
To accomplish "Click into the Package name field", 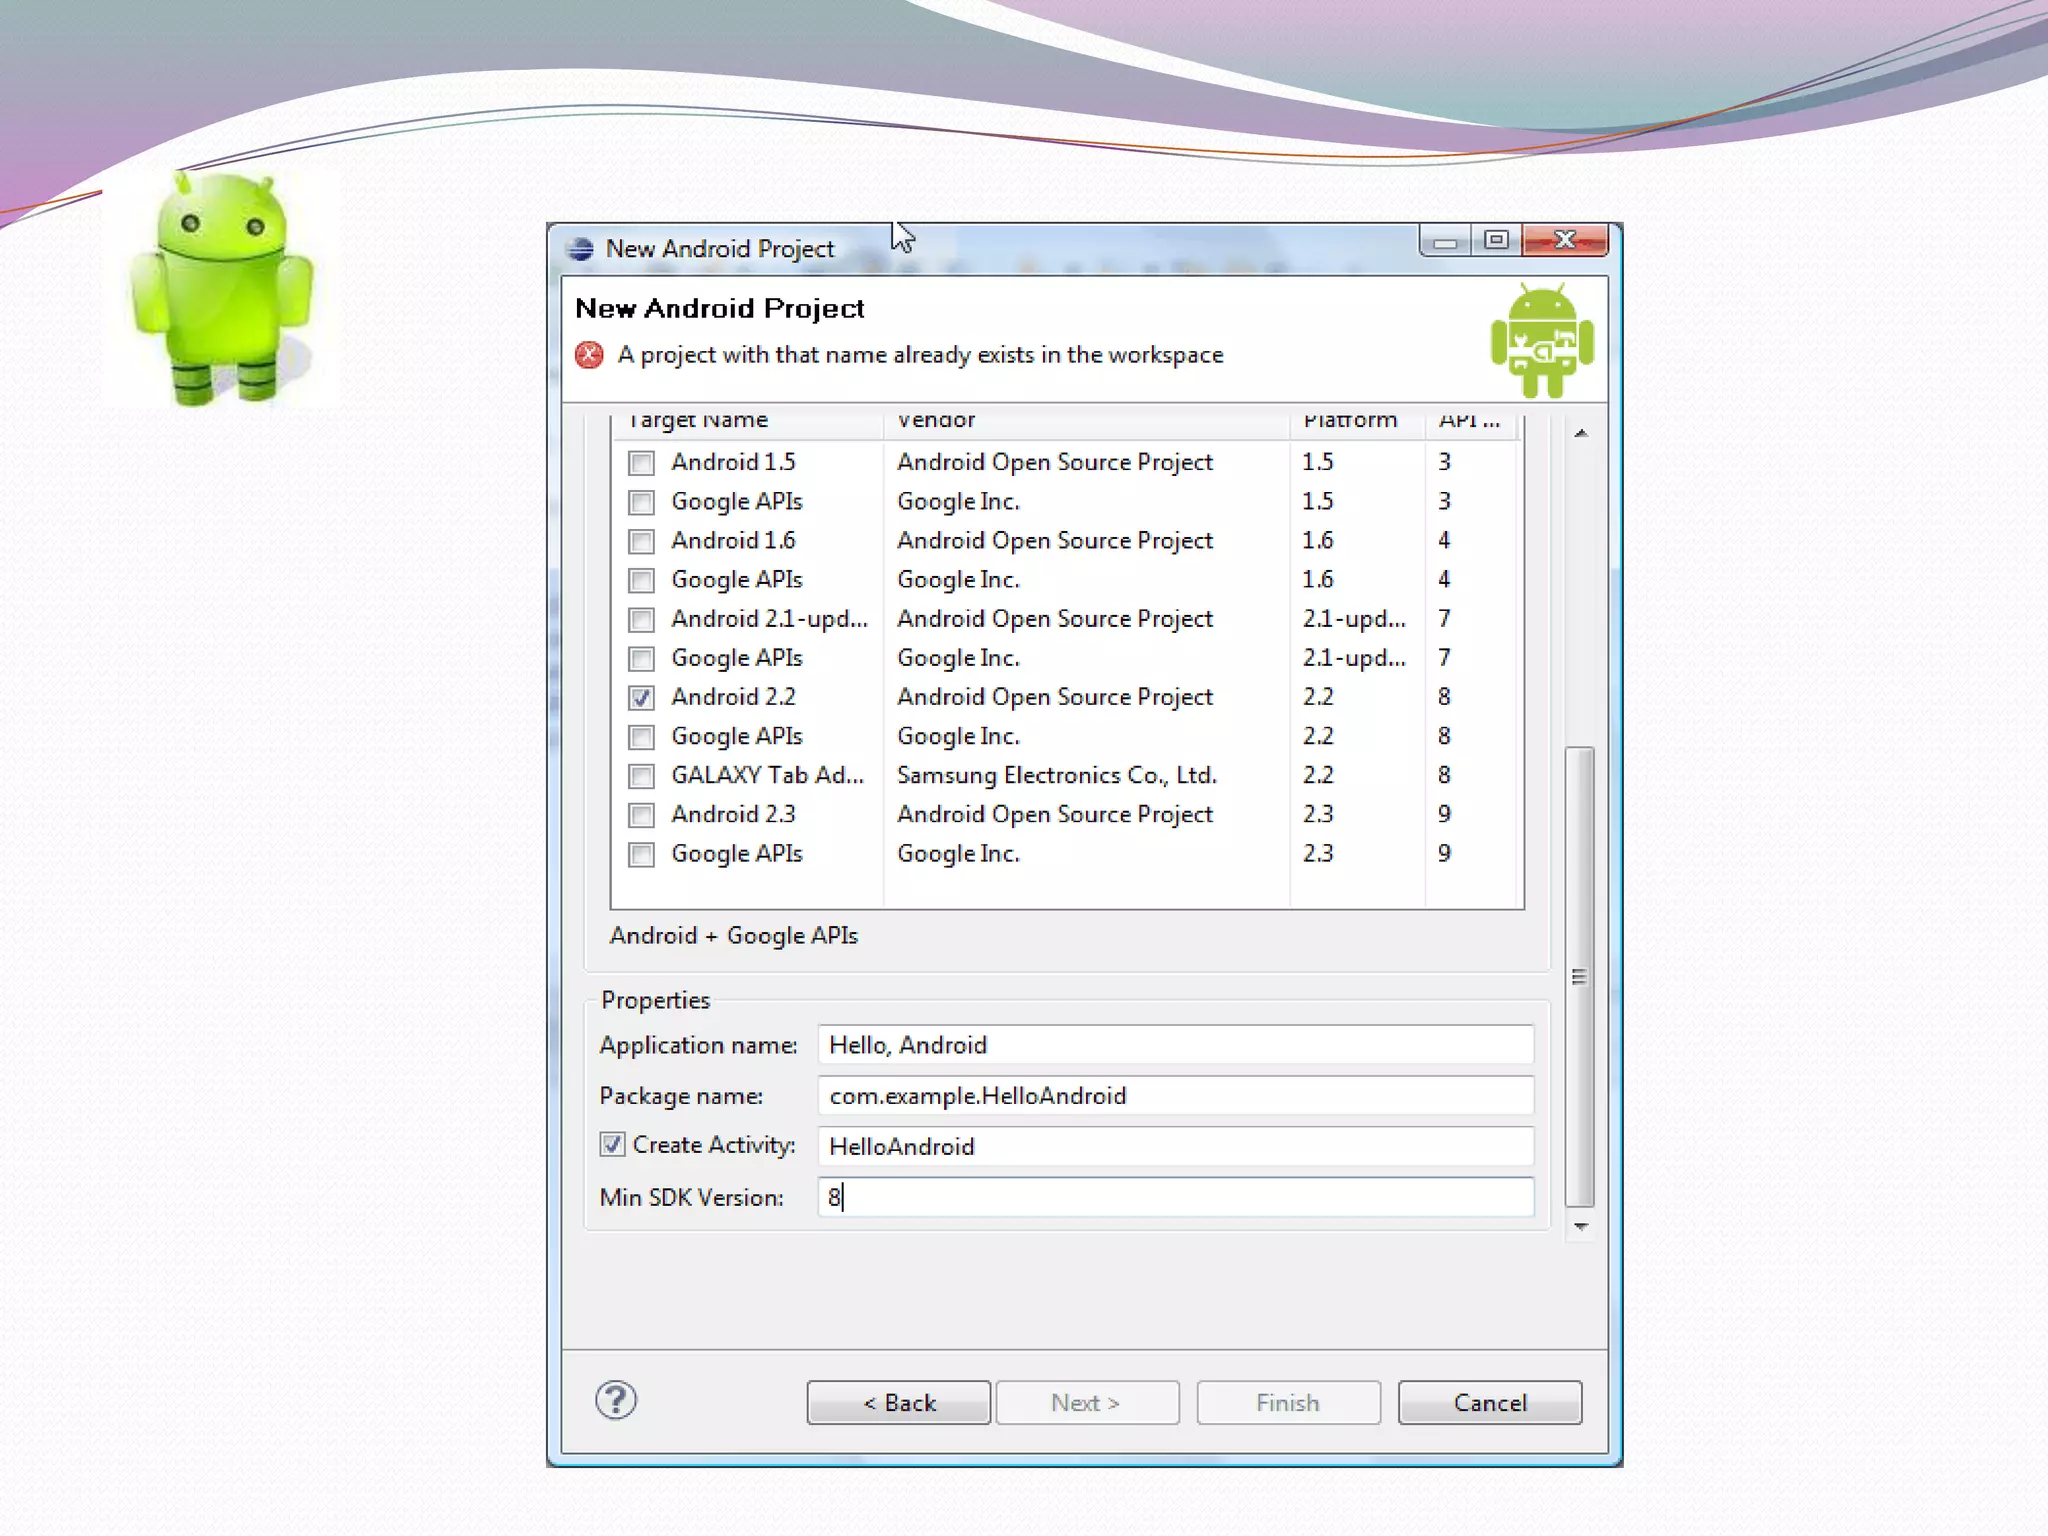I will (x=1175, y=1096).
